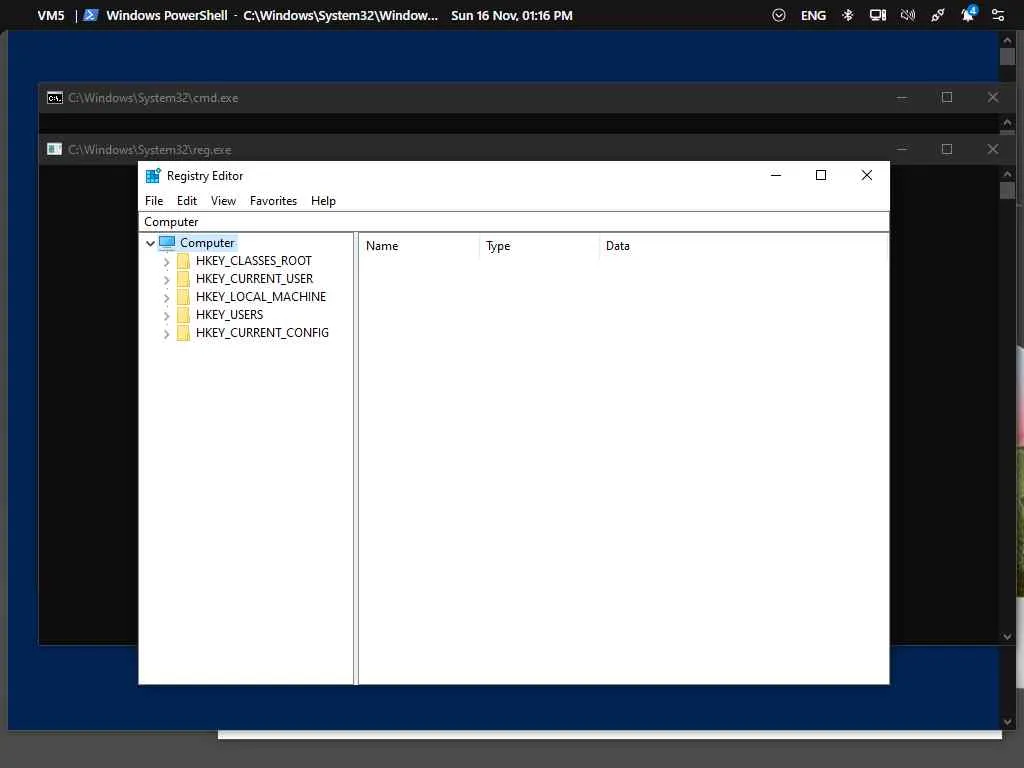Select HKEY_CLASSES_ROOT in the tree
The image size is (1024, 768).
253,261
